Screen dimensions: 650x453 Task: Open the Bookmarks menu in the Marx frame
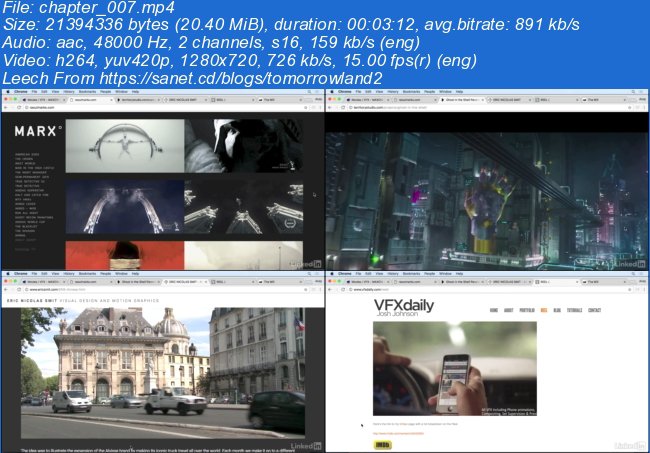click(87, 92)
